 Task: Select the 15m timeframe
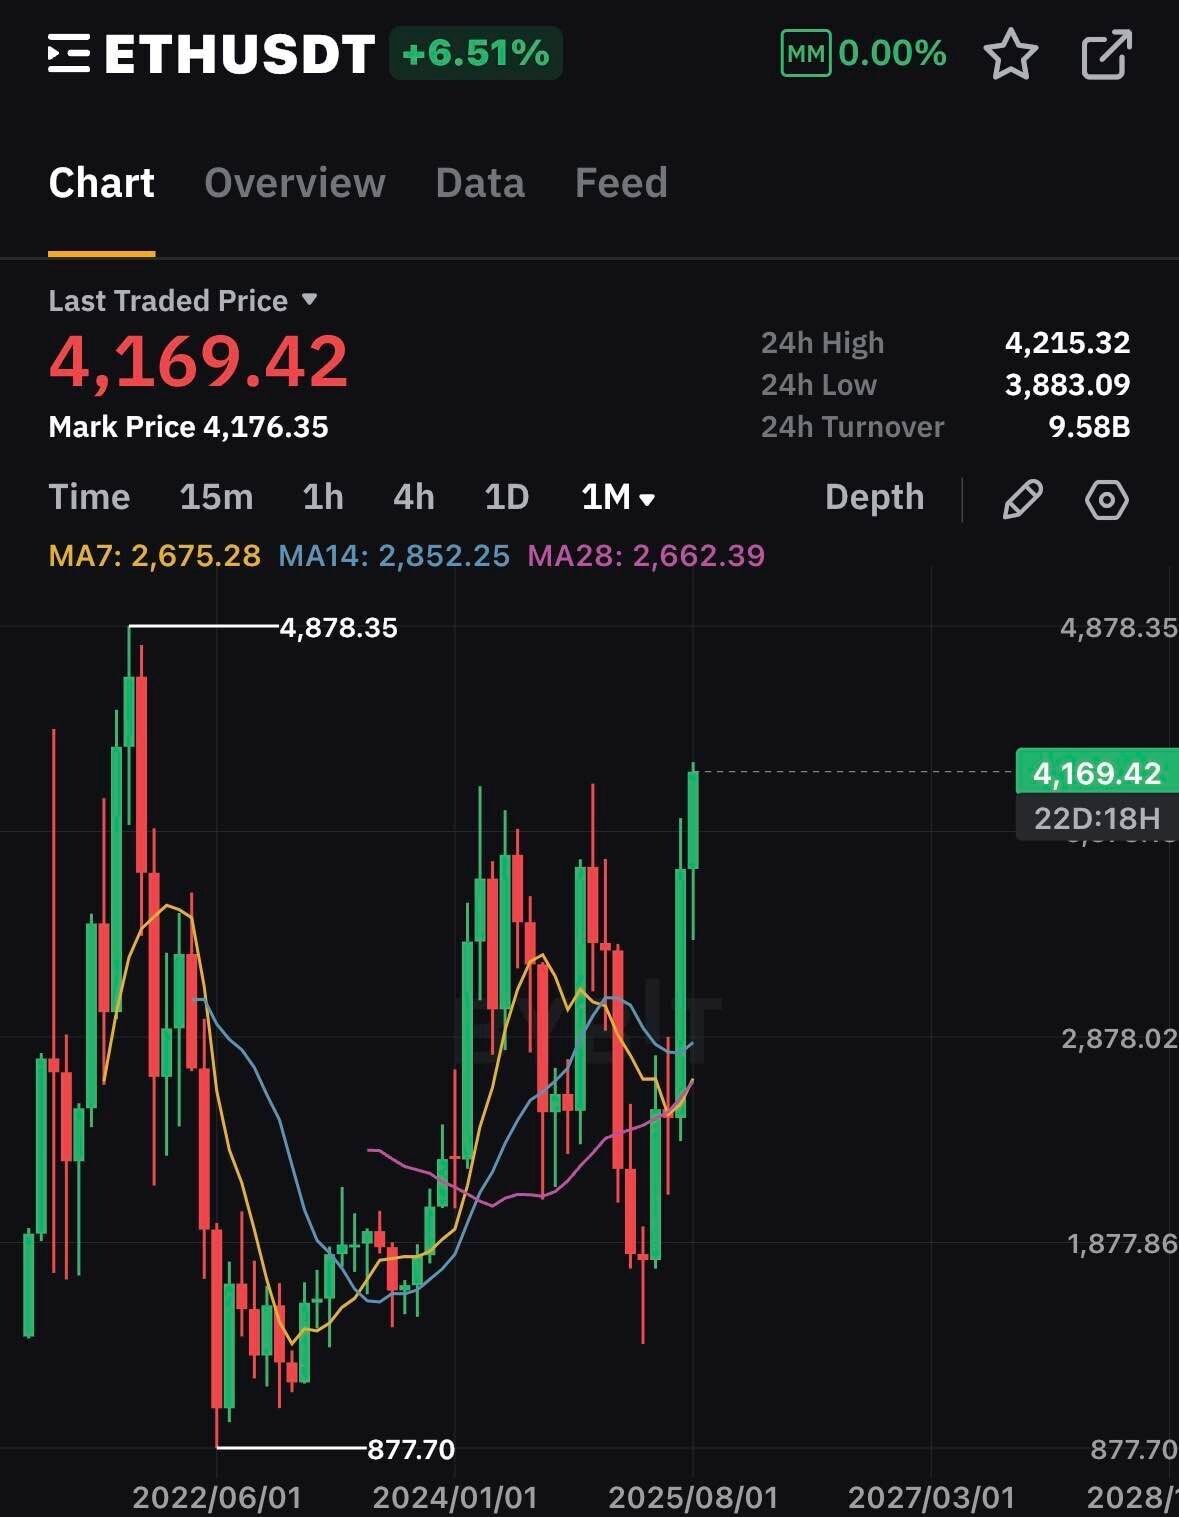pyautogui.click(x=216, y=497)
